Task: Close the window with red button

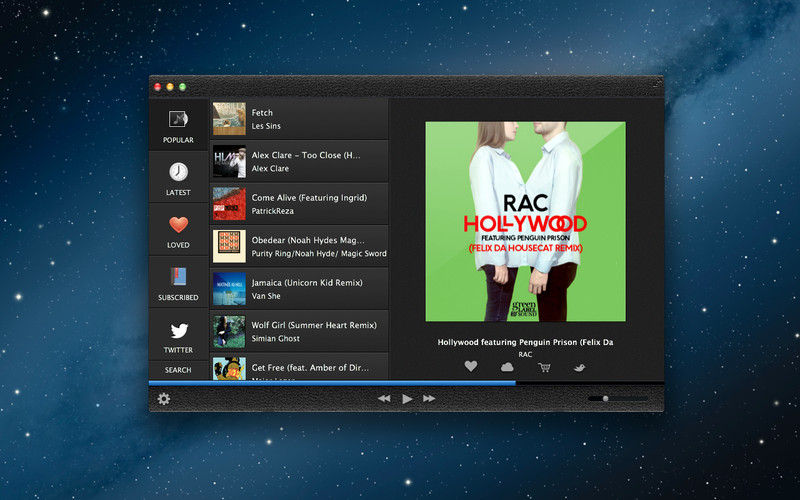Action: [x=158, y=87]
